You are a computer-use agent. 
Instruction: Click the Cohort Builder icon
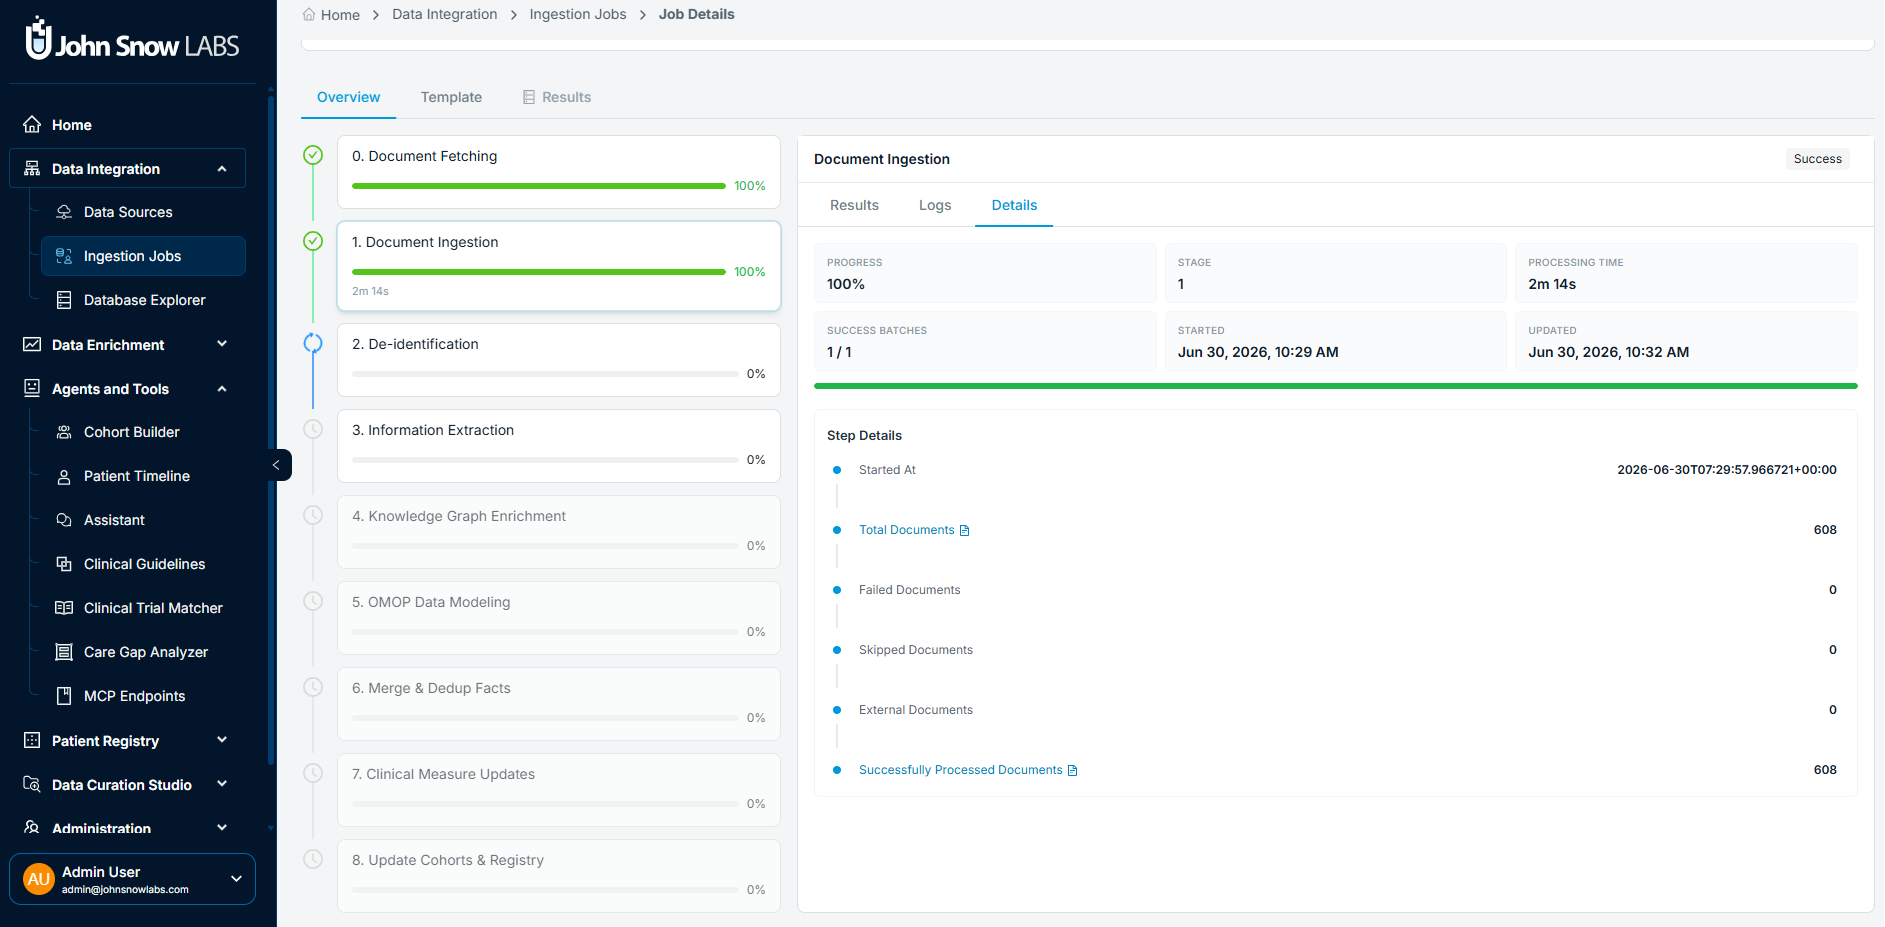(64, 432)
